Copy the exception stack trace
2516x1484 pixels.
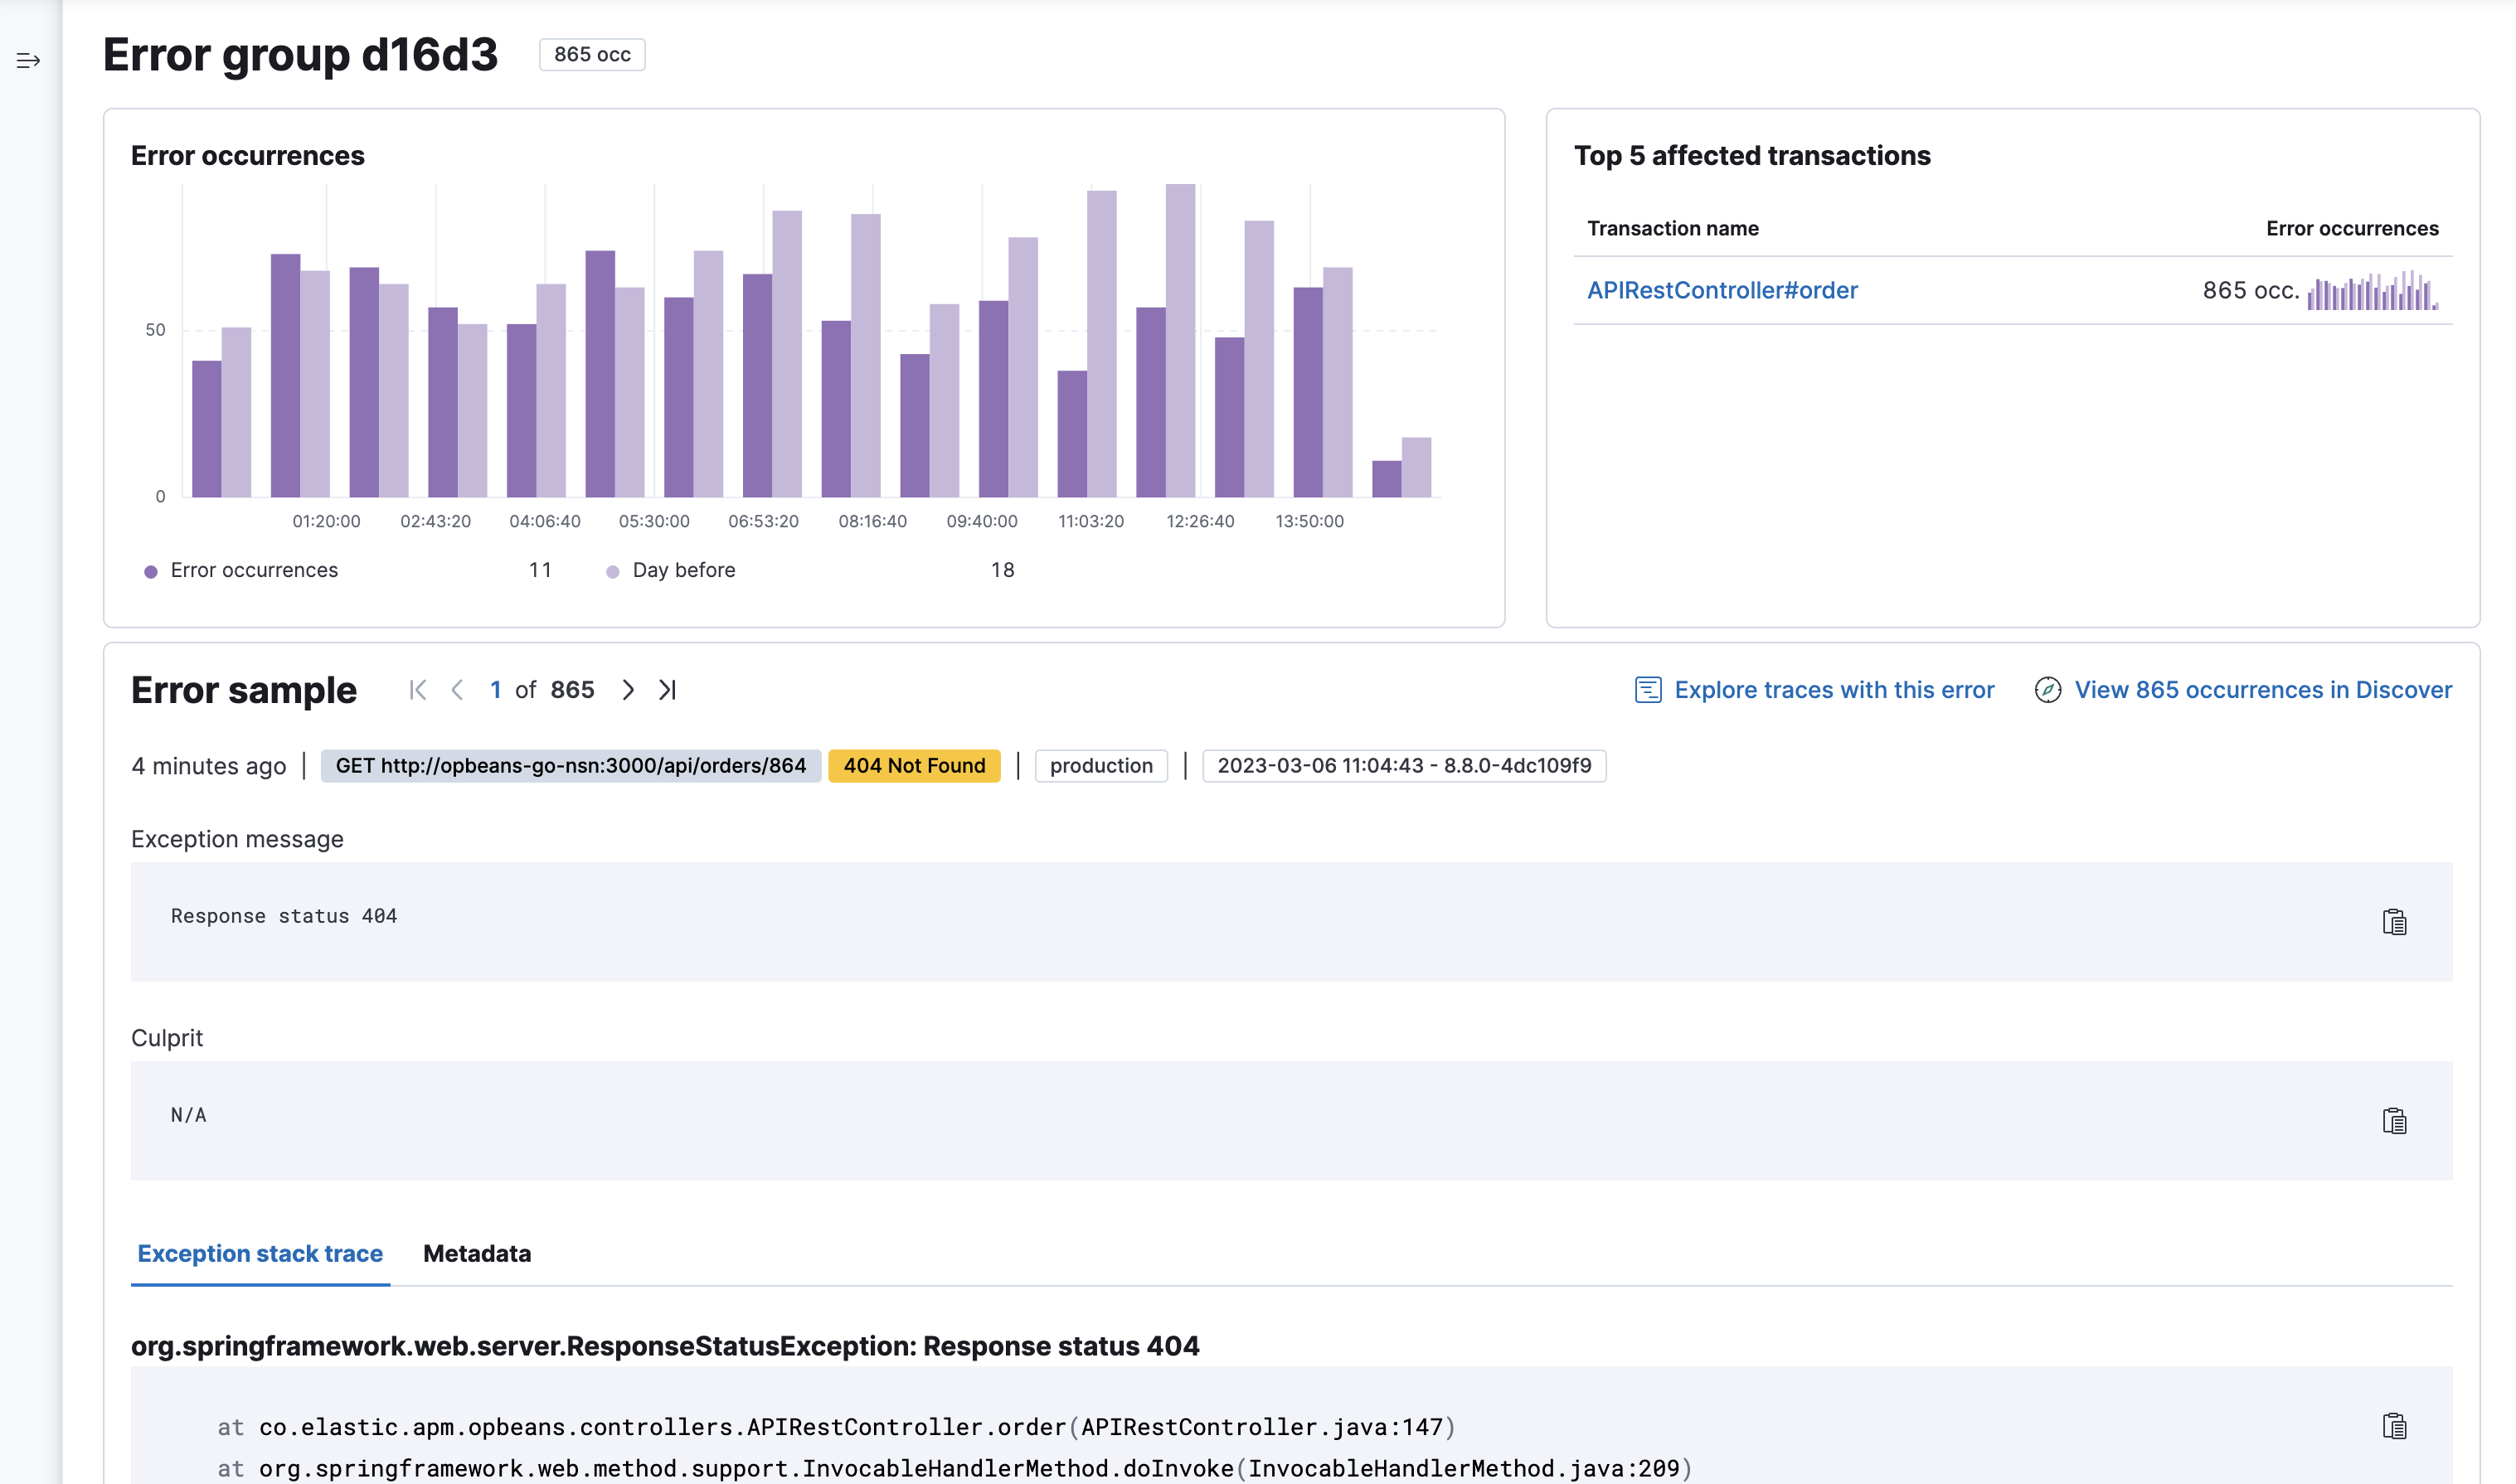[2394, 1426]
